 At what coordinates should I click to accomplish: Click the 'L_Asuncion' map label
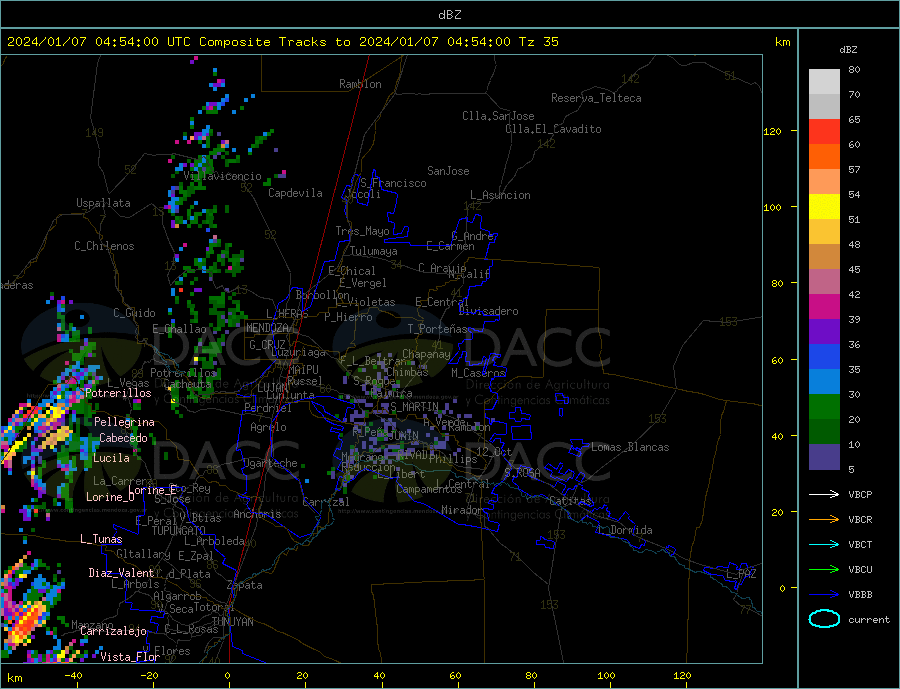501,195
